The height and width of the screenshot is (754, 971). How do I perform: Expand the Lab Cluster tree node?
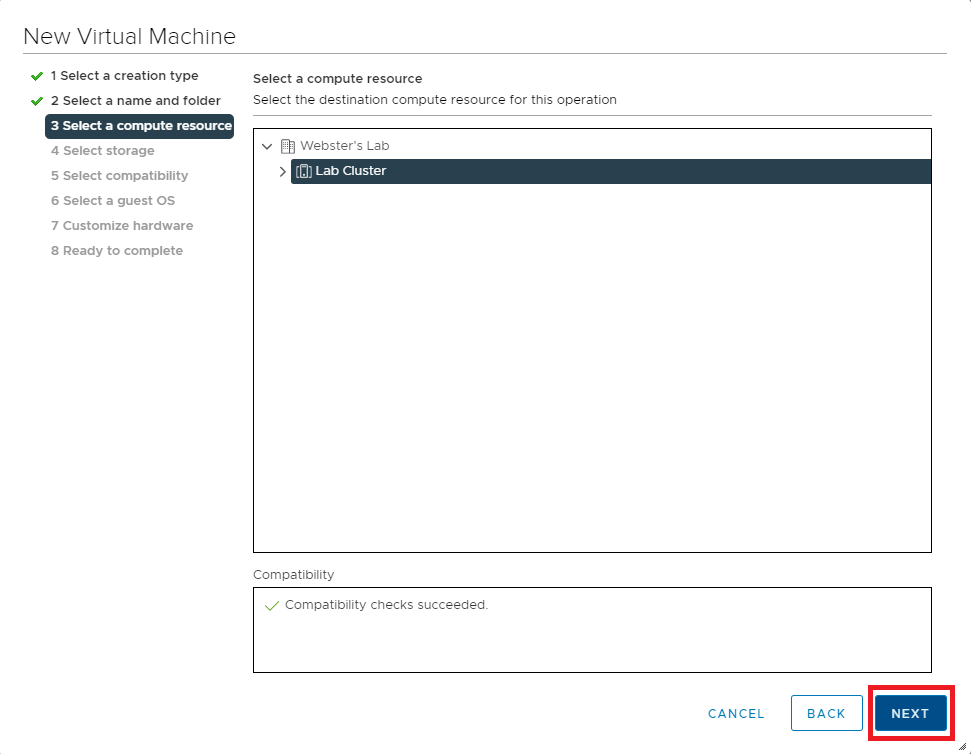click(x=282, y=171)
